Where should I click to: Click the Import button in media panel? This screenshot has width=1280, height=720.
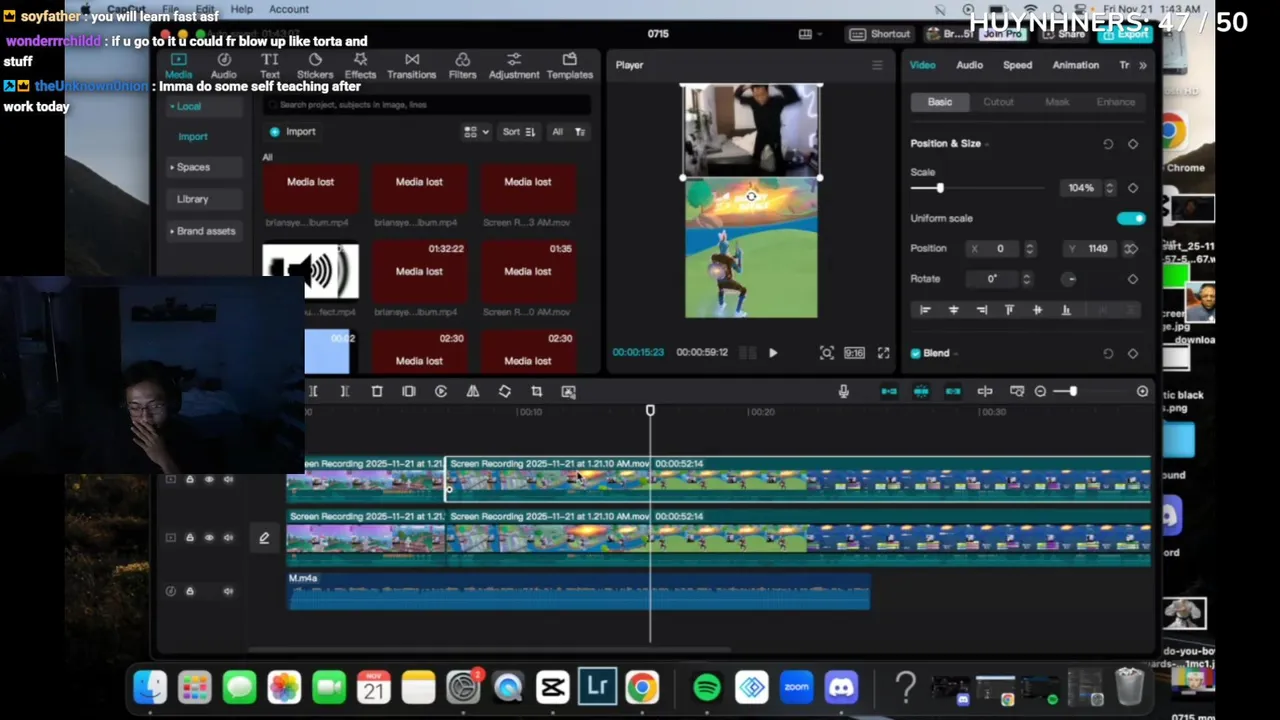(292, 132)
